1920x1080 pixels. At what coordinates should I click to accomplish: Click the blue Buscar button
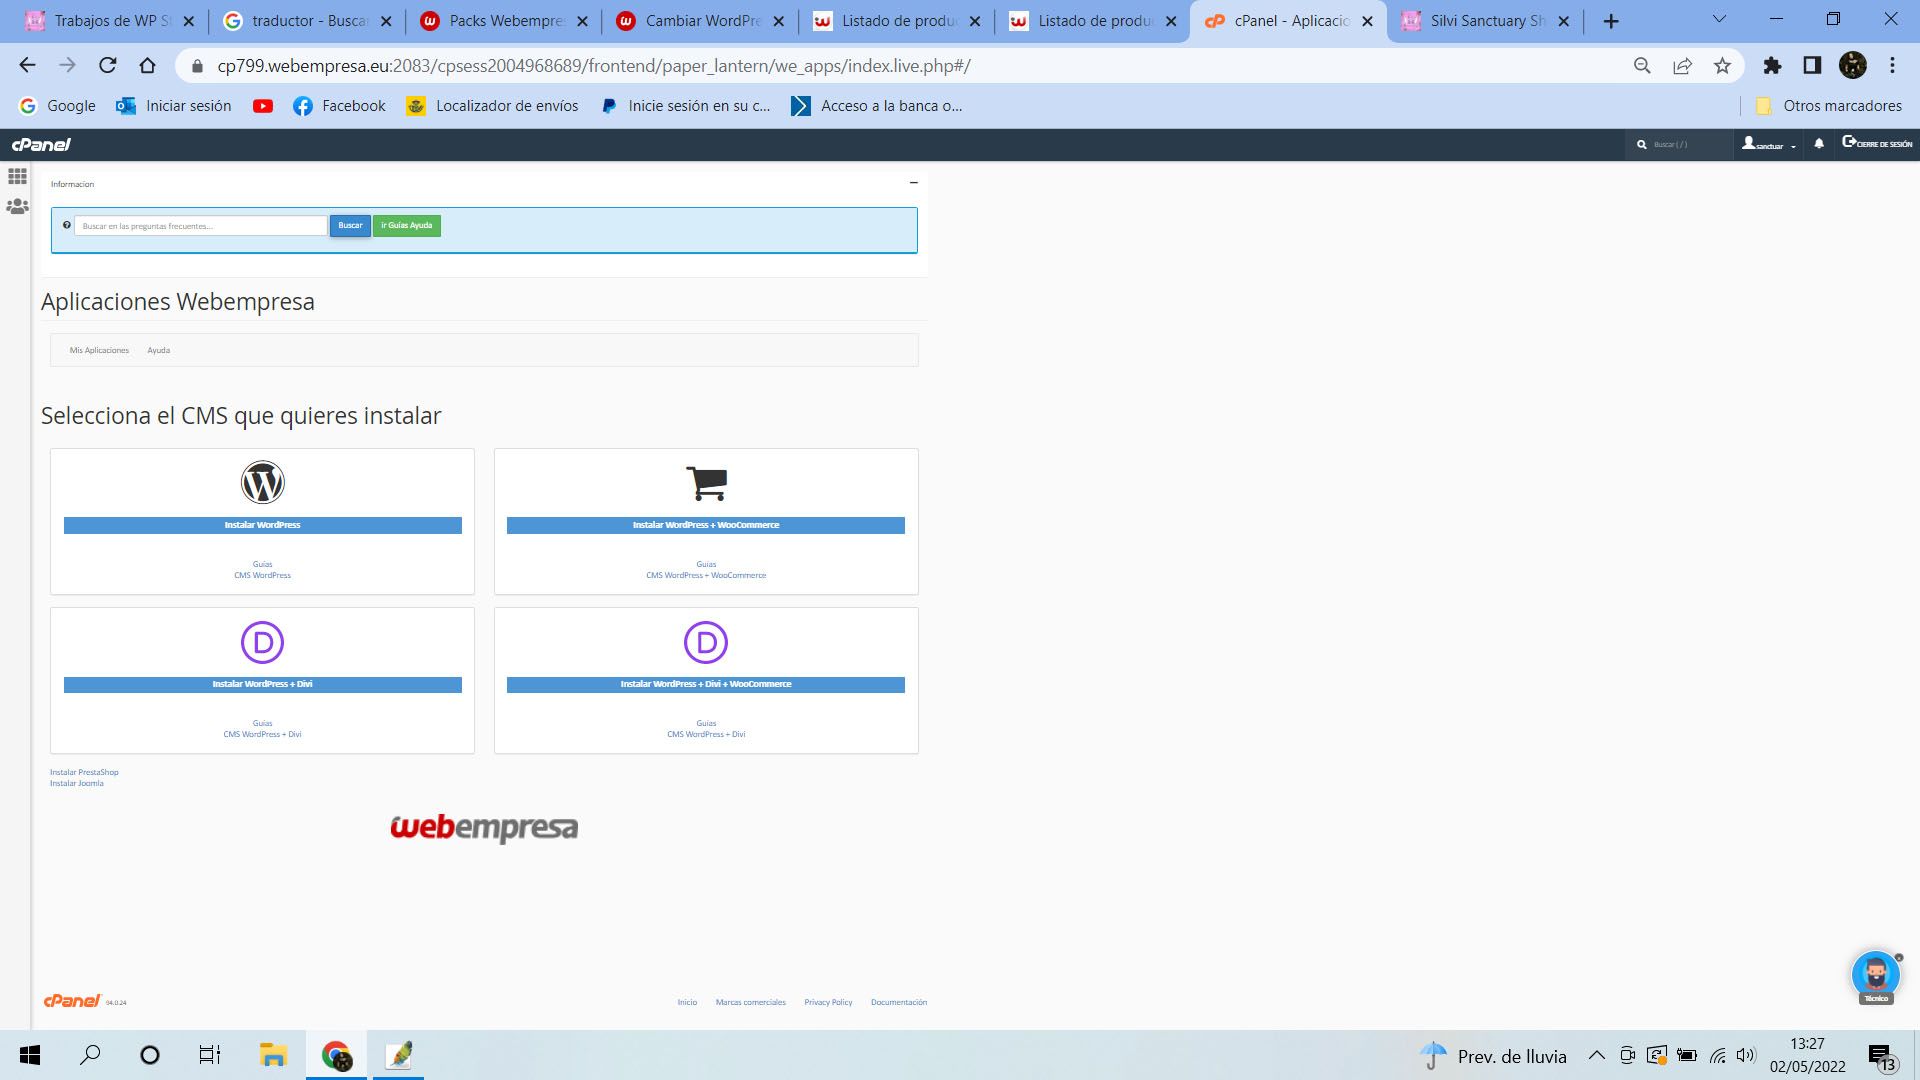[350, 226]
